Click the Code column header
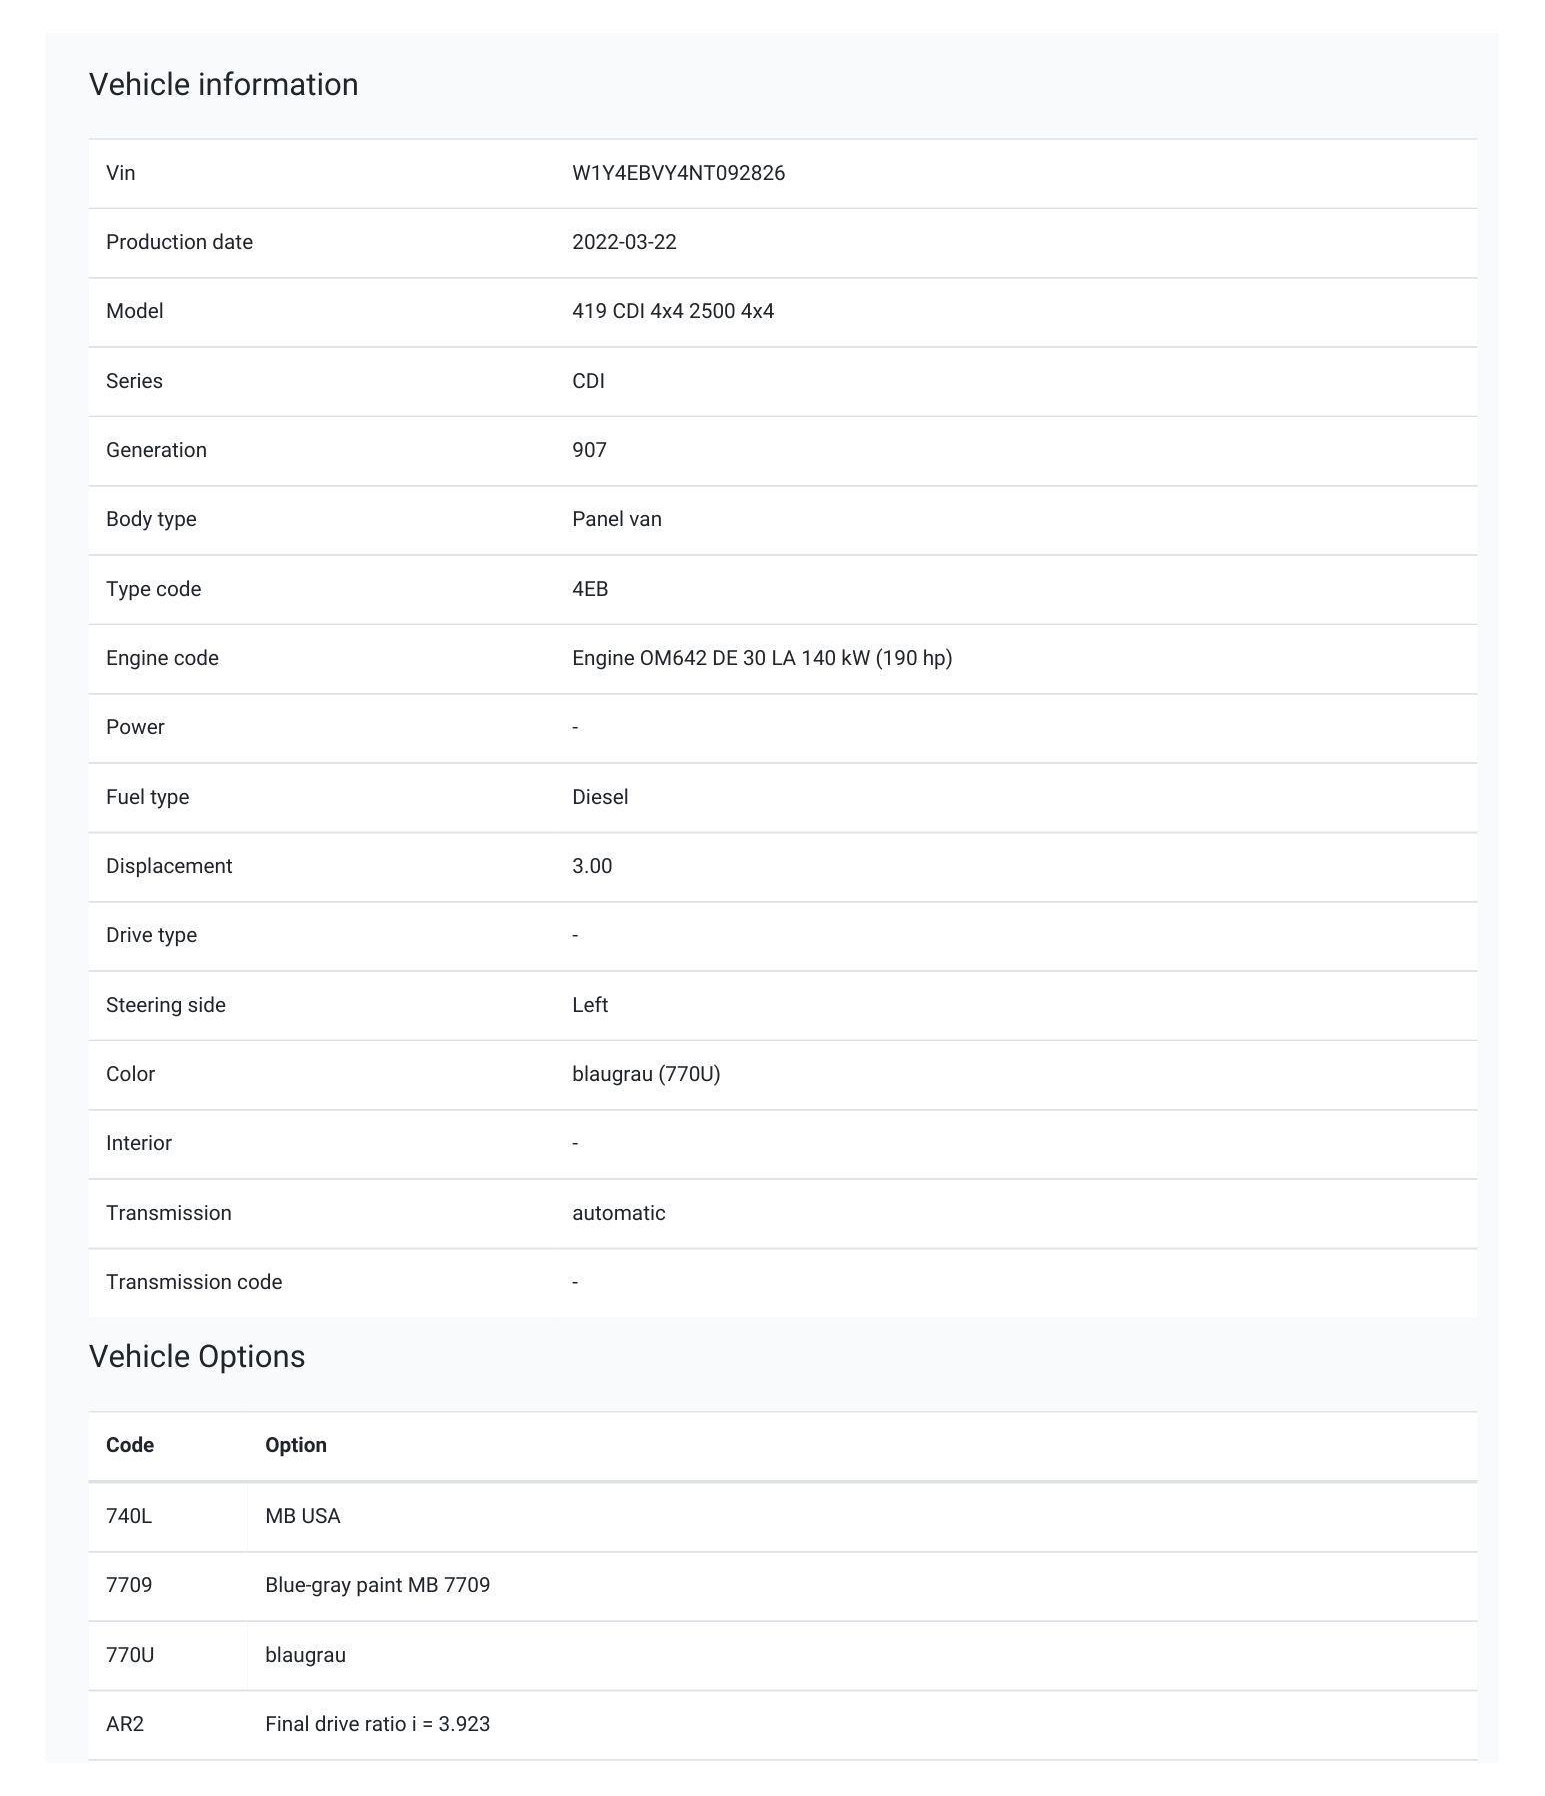This screenshot has width=1545, height=1796. click(130, 1445)
